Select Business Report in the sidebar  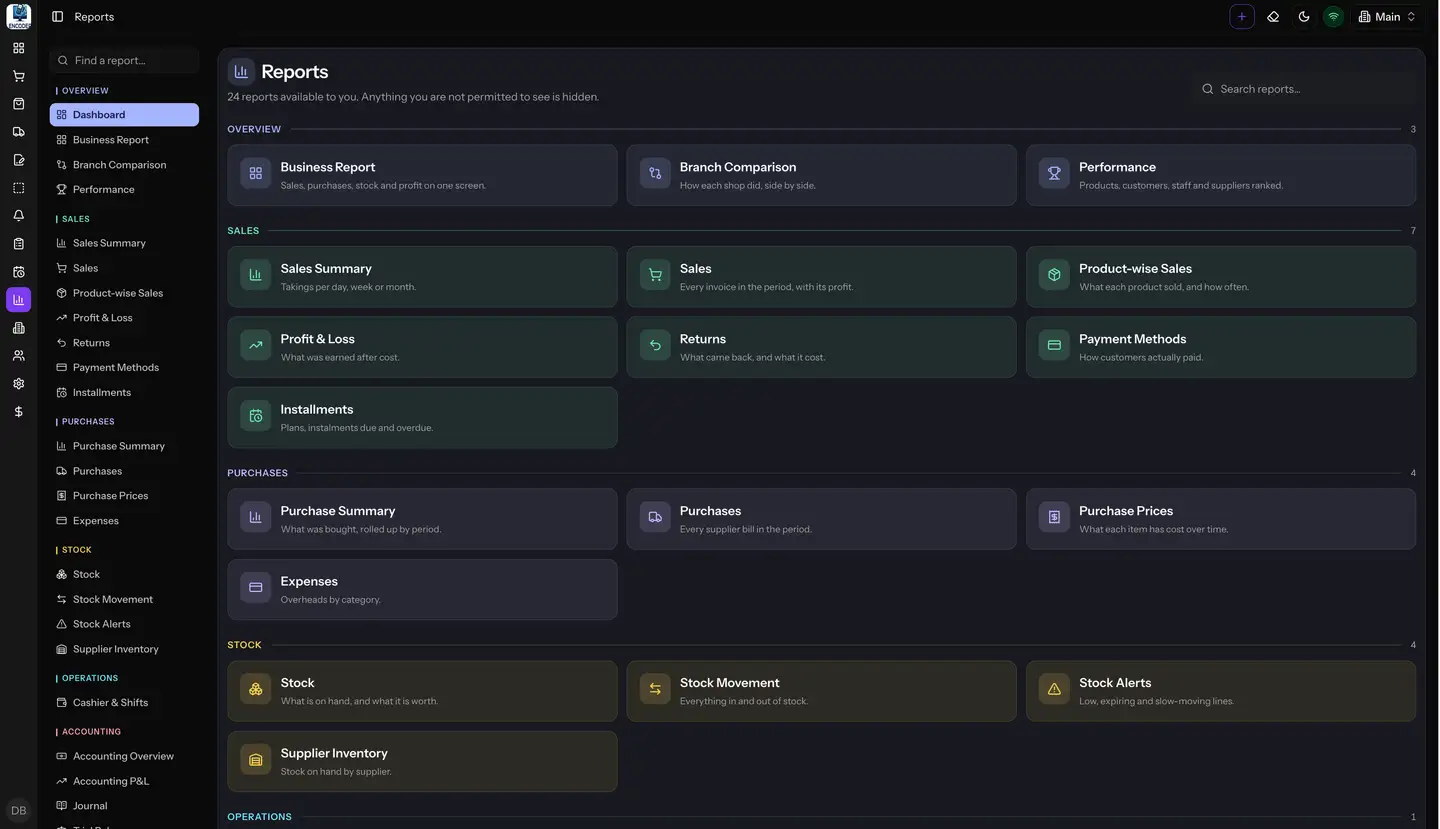[x=124, y=140]
